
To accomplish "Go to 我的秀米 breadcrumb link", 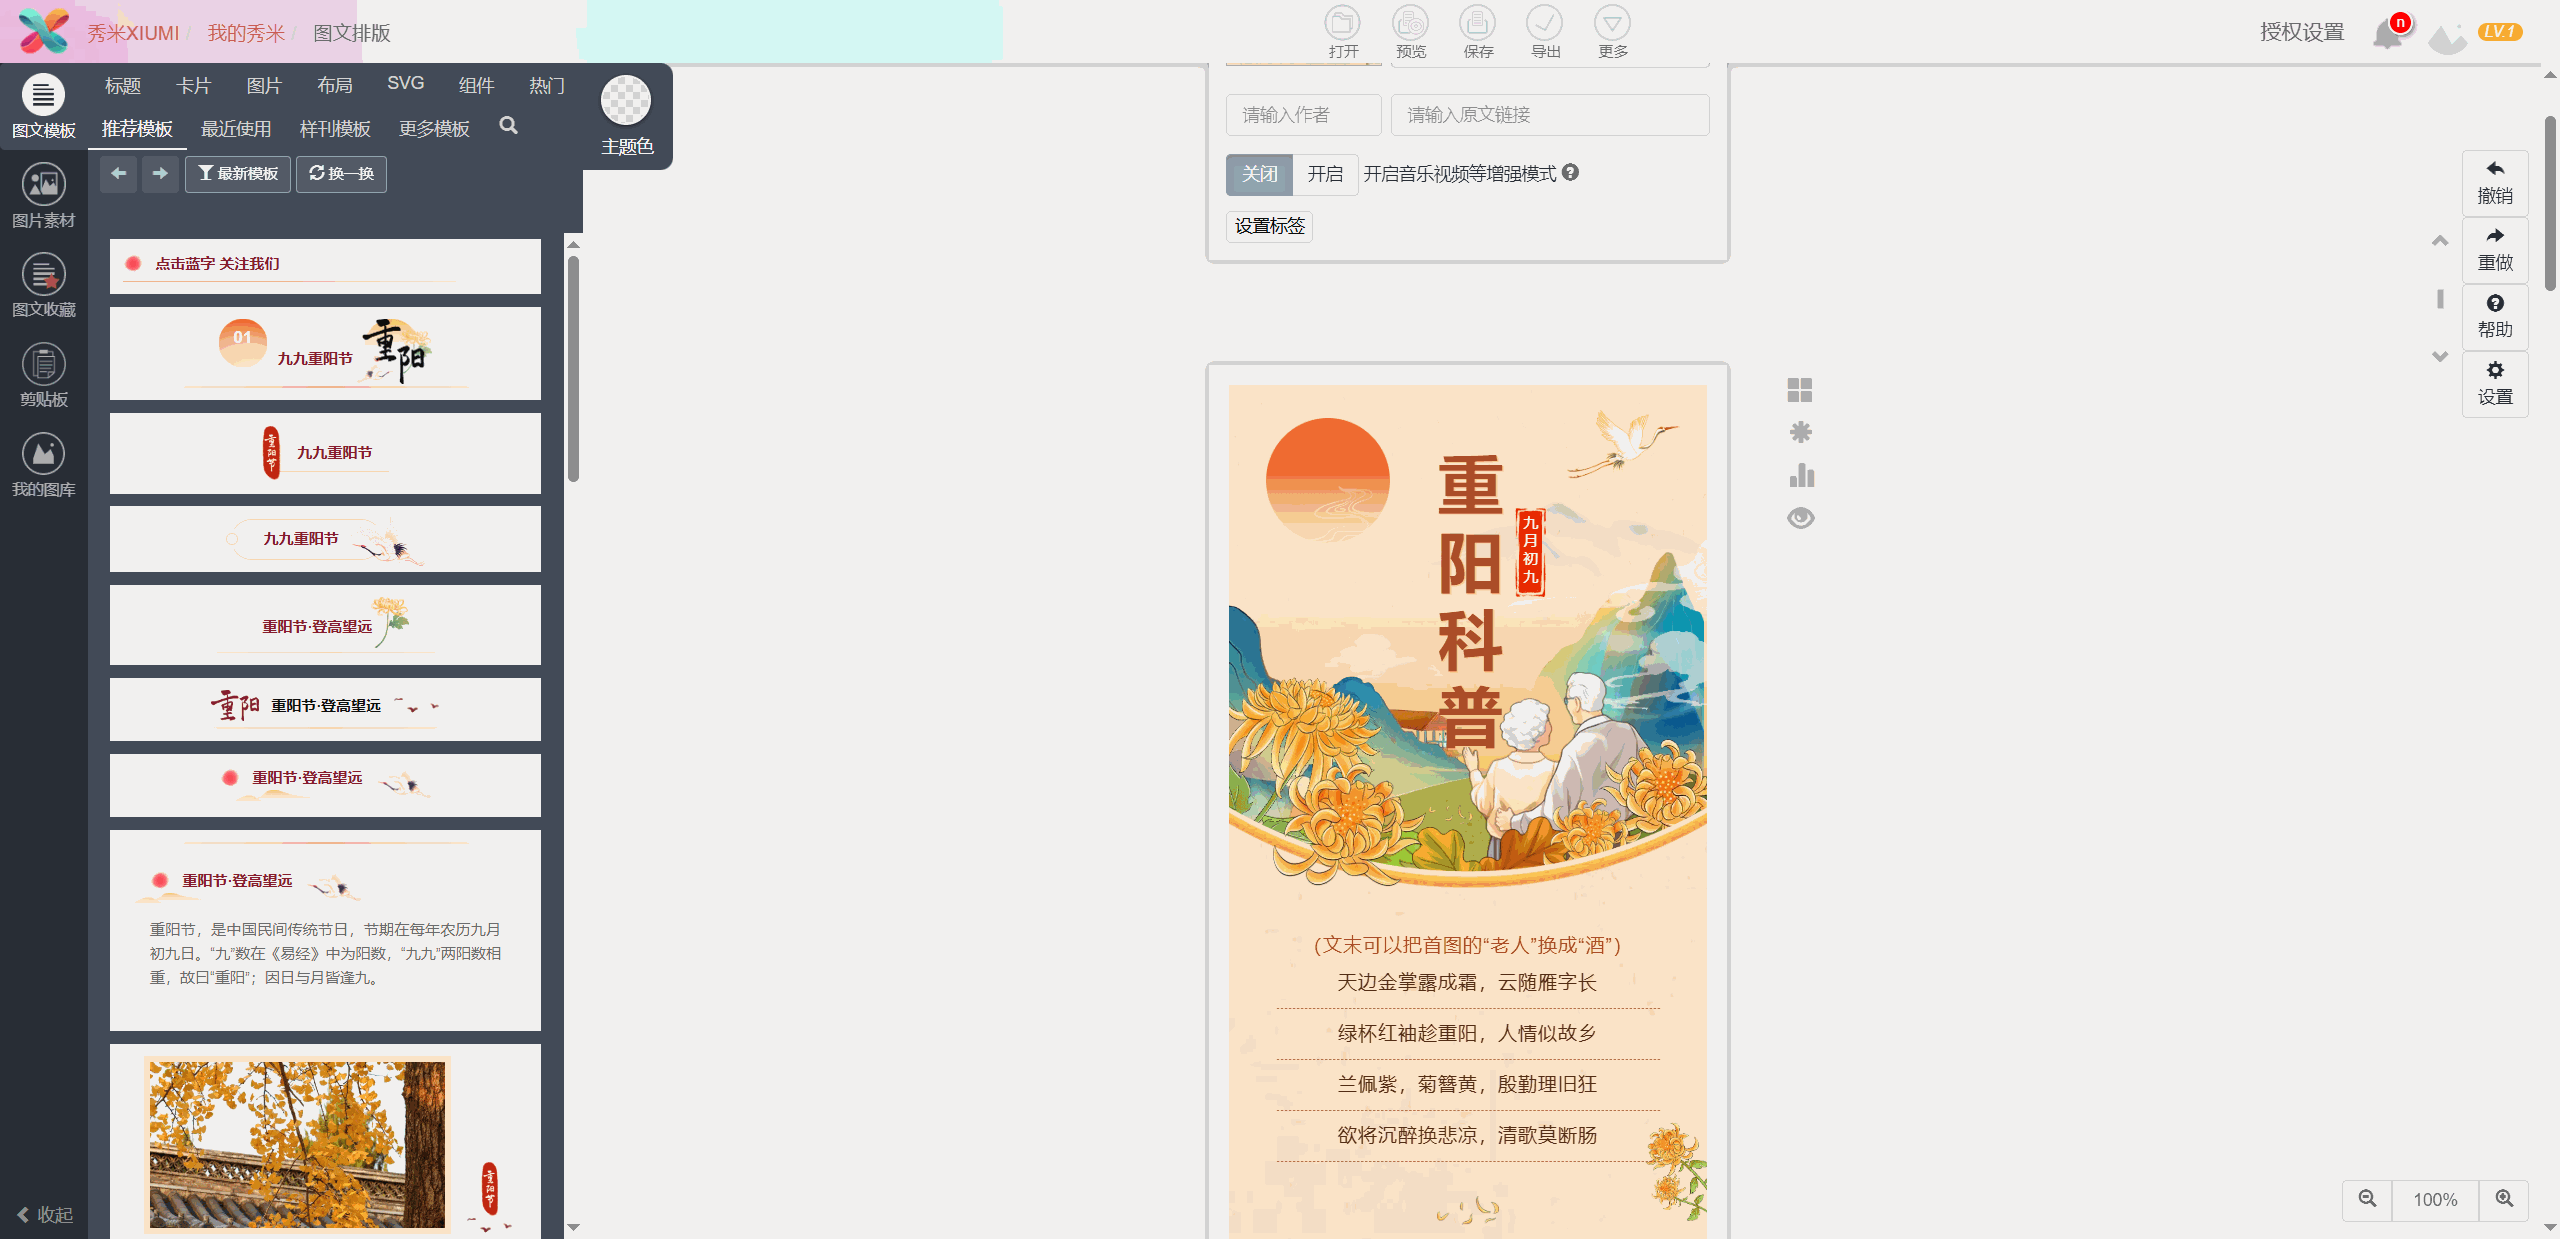I will click(246, 34).
